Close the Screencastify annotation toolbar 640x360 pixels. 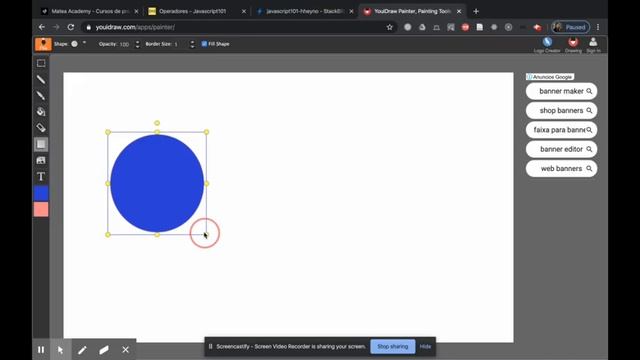pyautogui.click(x=125, y=350)
